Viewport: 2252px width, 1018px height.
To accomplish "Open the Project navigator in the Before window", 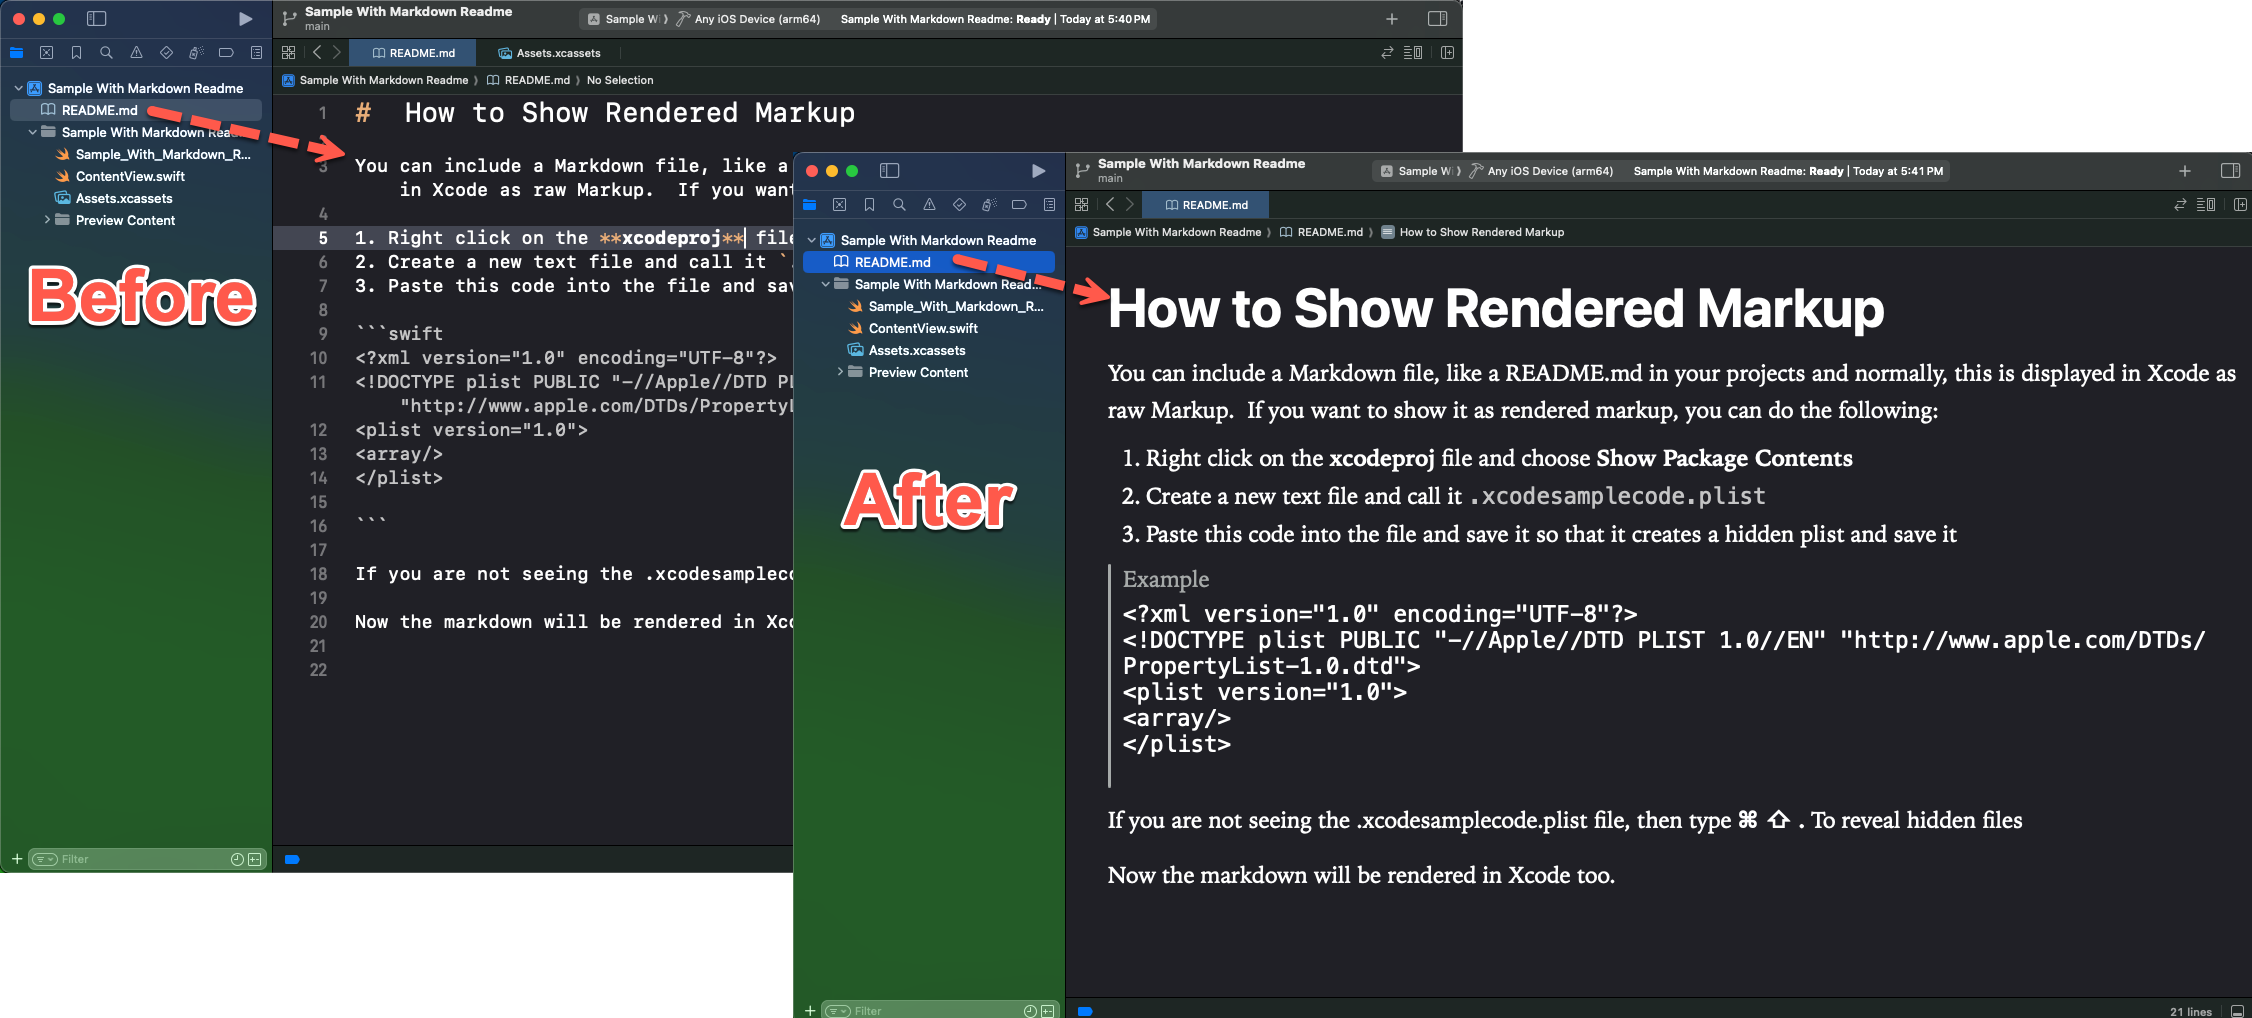I will click(x=17, y=53).
